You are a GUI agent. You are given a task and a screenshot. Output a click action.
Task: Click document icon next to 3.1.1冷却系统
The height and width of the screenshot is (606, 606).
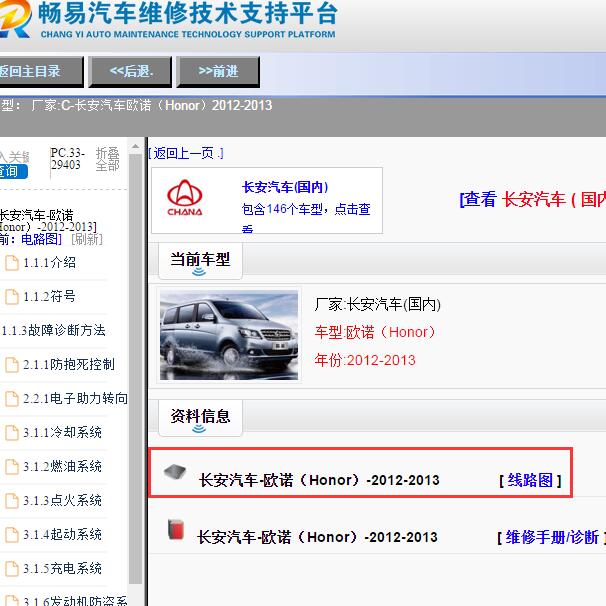pos(12,432)
